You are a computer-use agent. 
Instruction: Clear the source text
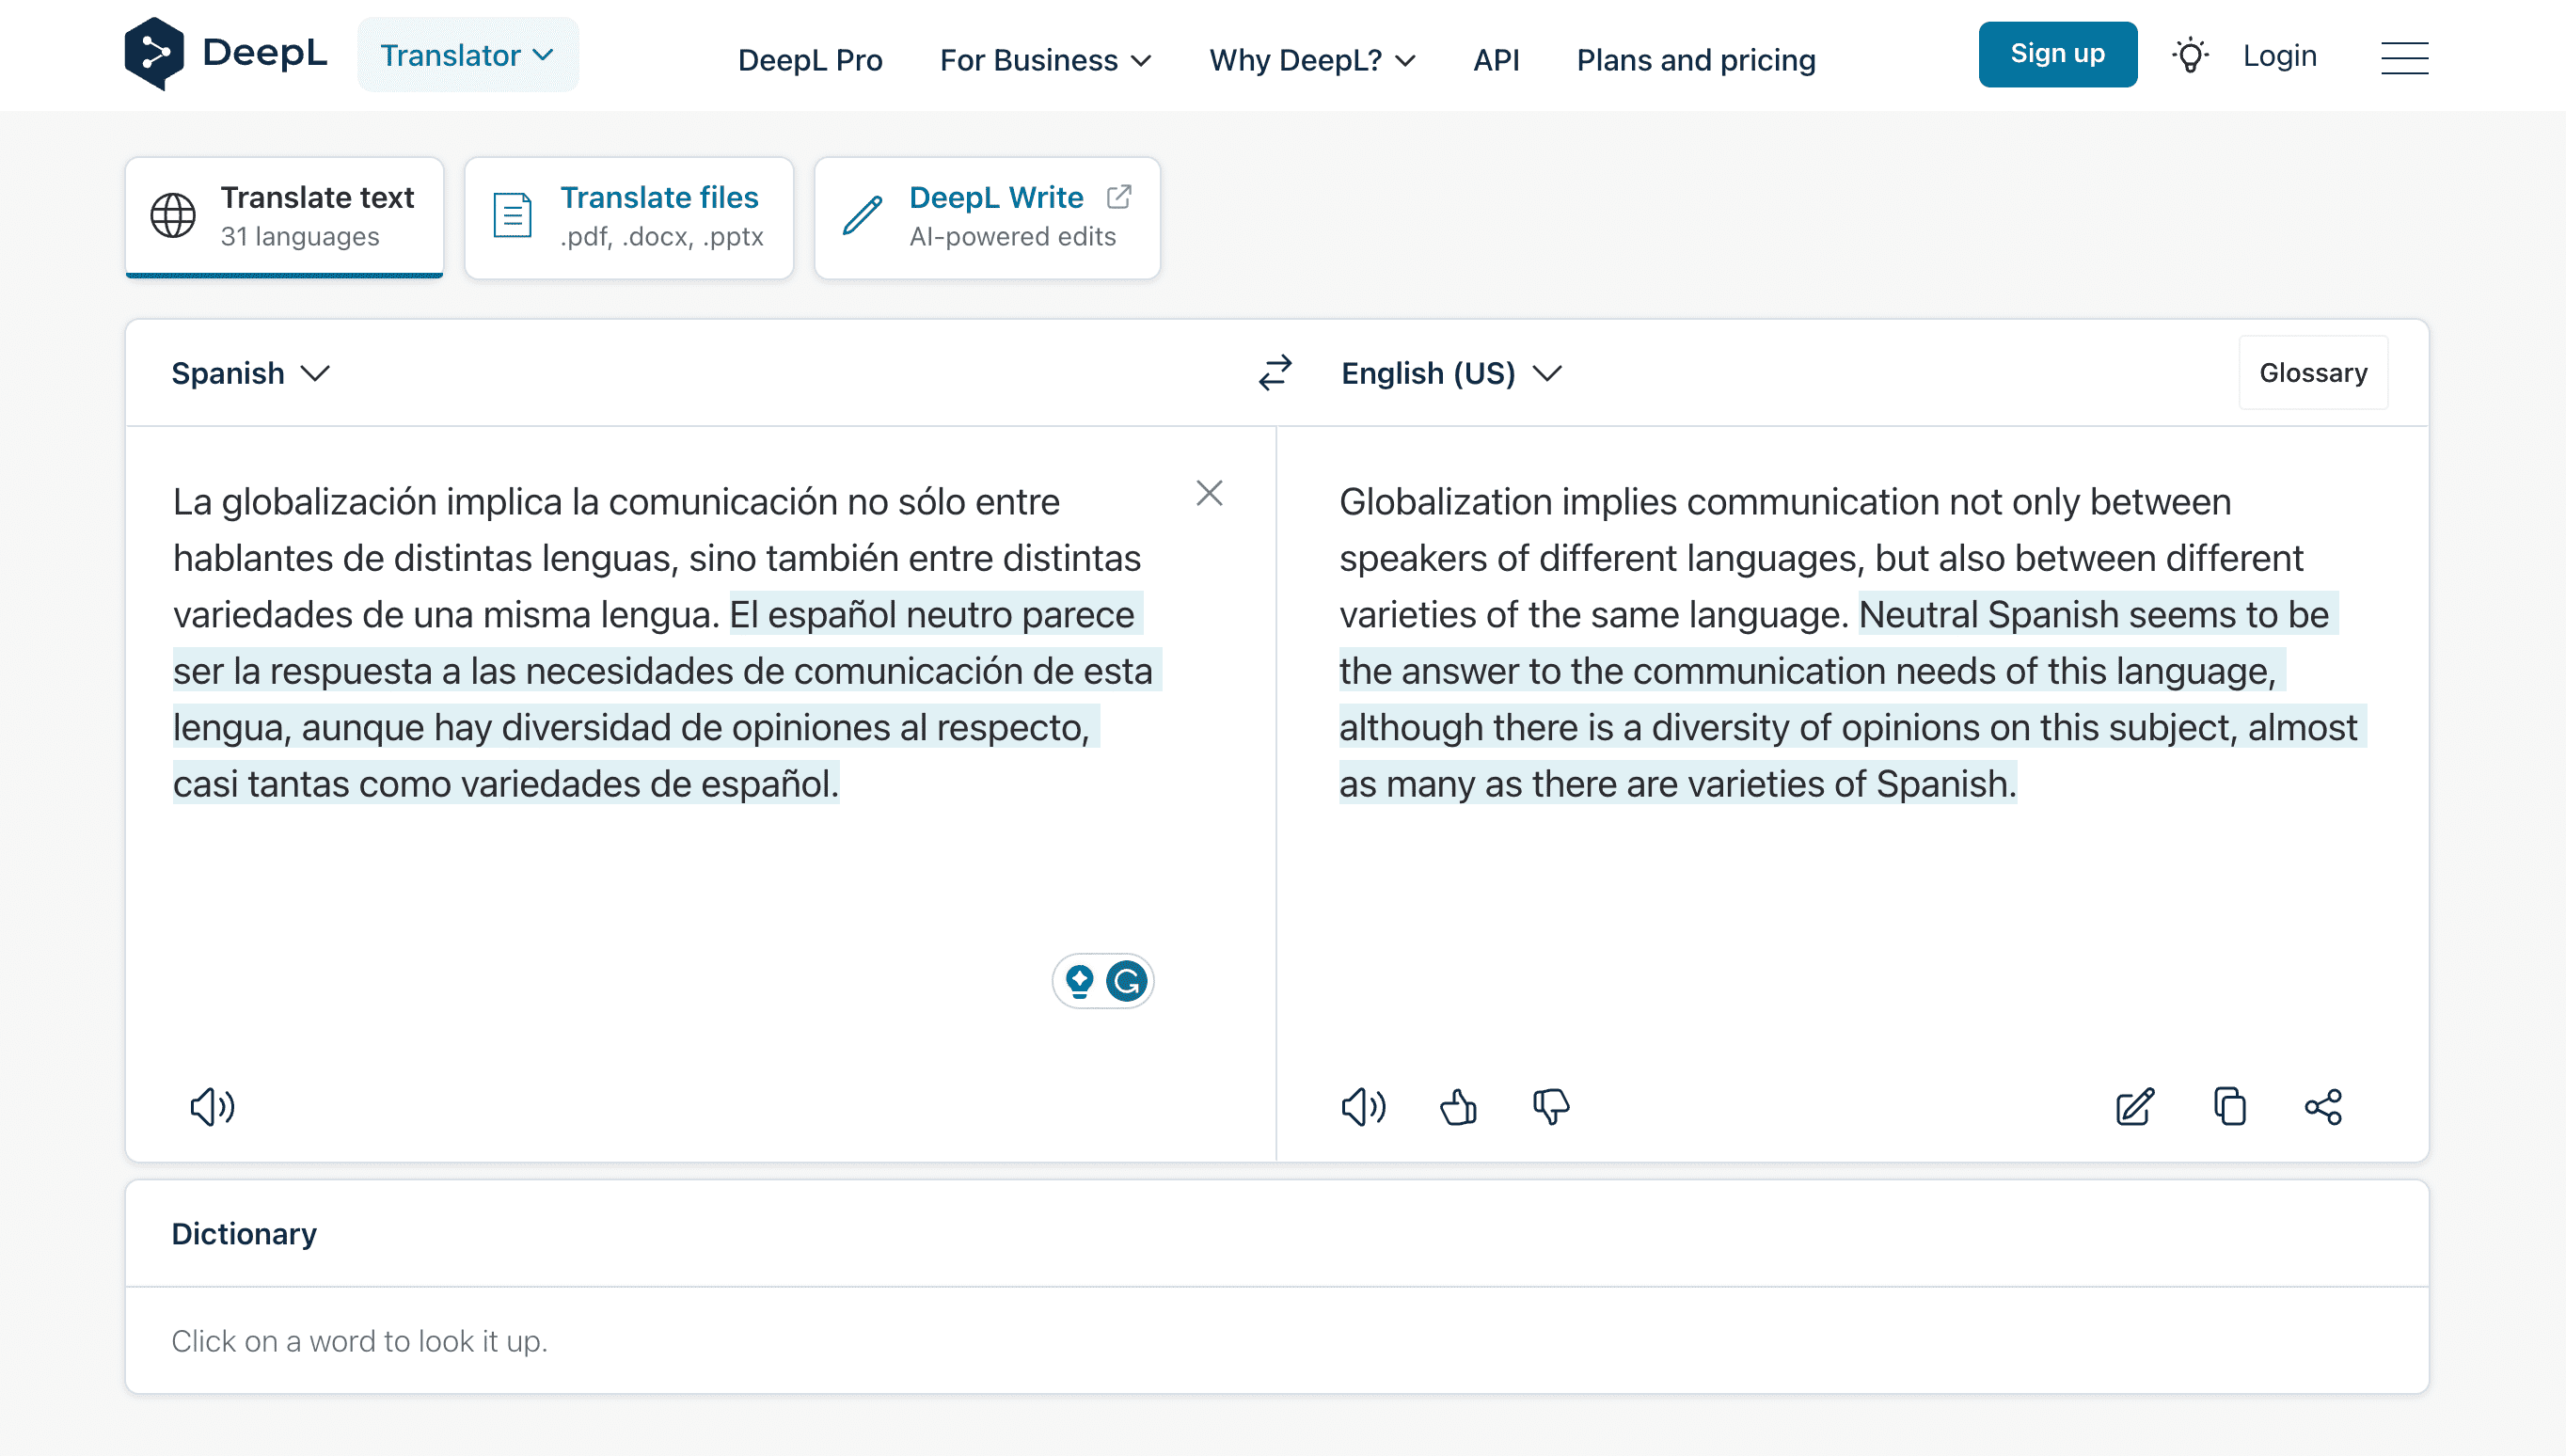1209,493
